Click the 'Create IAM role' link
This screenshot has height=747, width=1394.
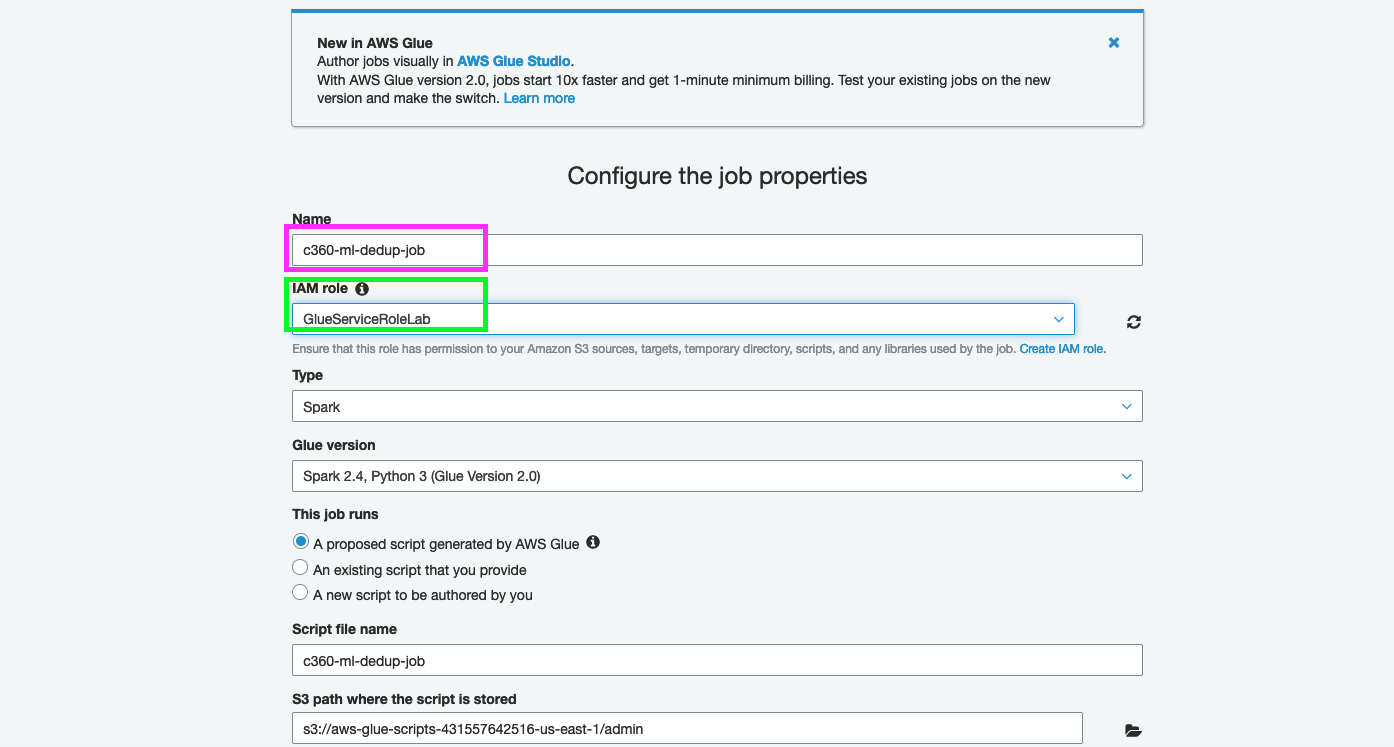1062,349
